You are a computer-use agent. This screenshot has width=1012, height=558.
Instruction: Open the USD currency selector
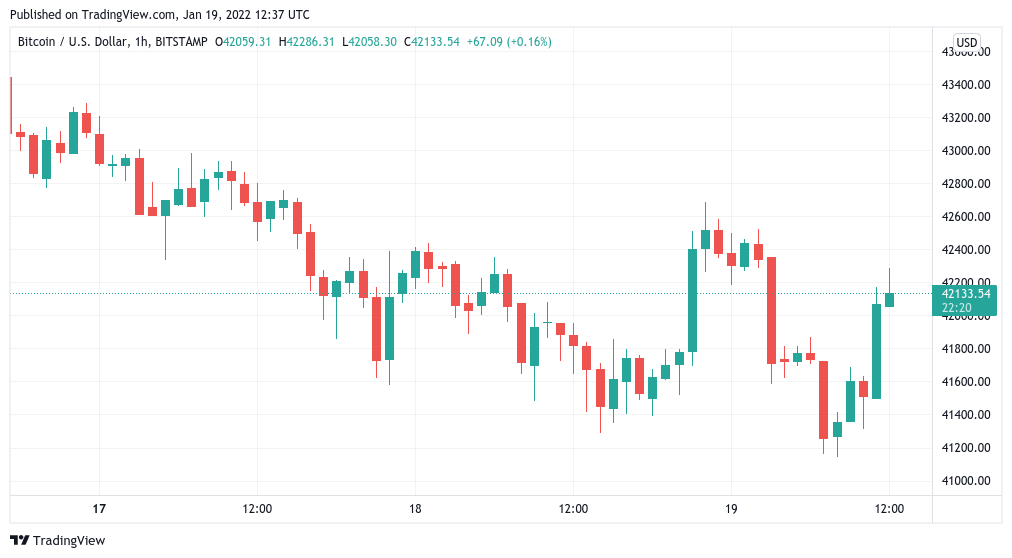point(966,43)
